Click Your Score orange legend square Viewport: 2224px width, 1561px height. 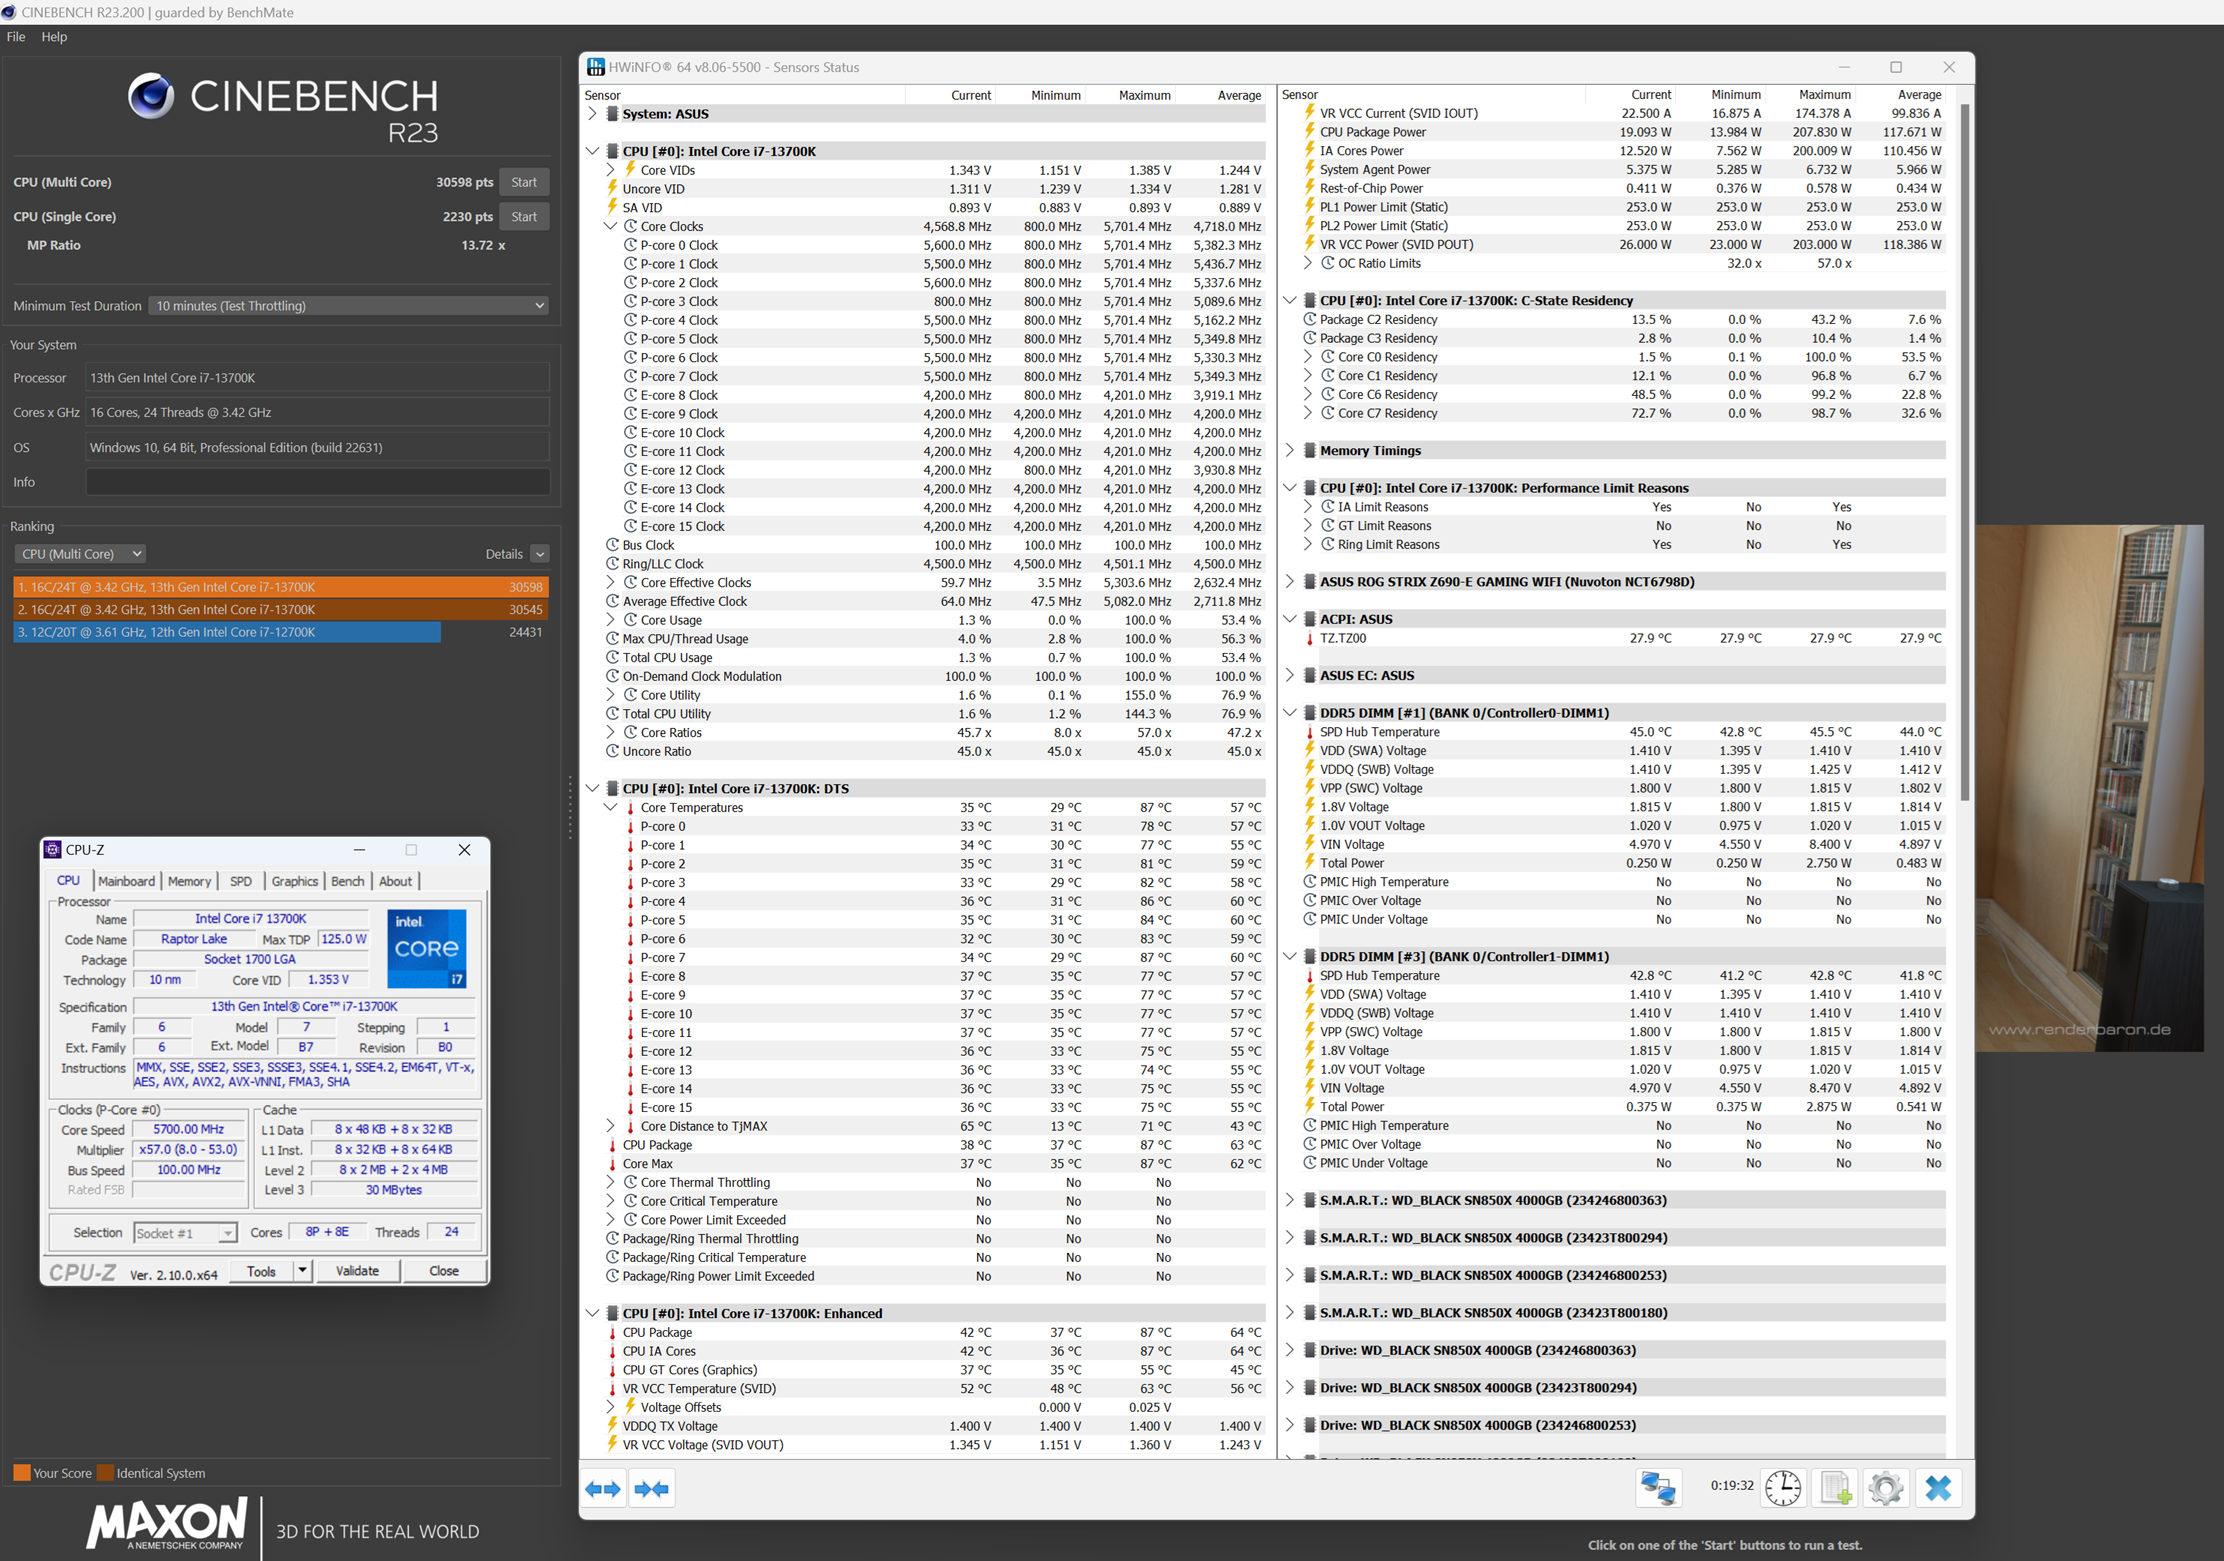21,1473
